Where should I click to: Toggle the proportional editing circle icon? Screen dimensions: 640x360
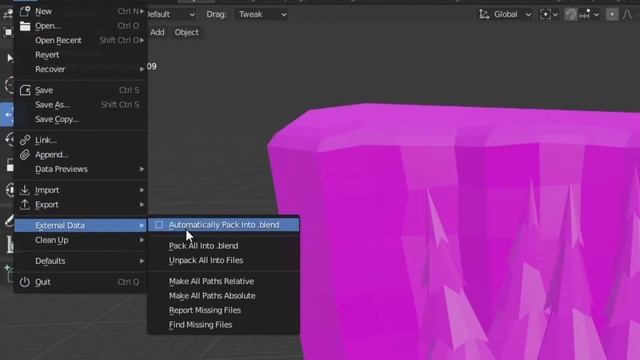tap(612, 14)
